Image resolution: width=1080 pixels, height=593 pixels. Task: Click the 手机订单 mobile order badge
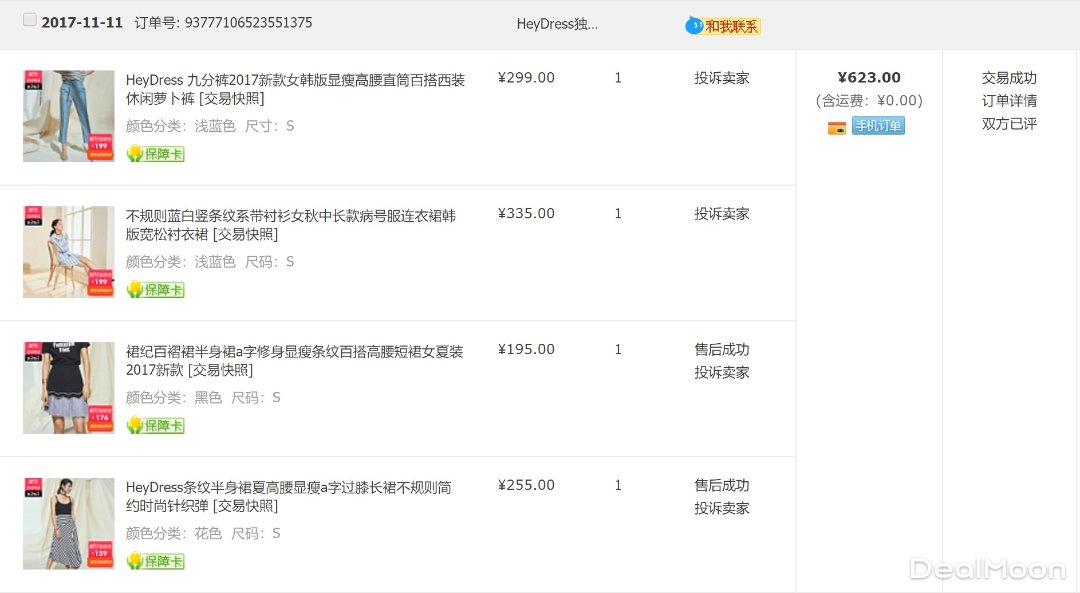[878, 126]
